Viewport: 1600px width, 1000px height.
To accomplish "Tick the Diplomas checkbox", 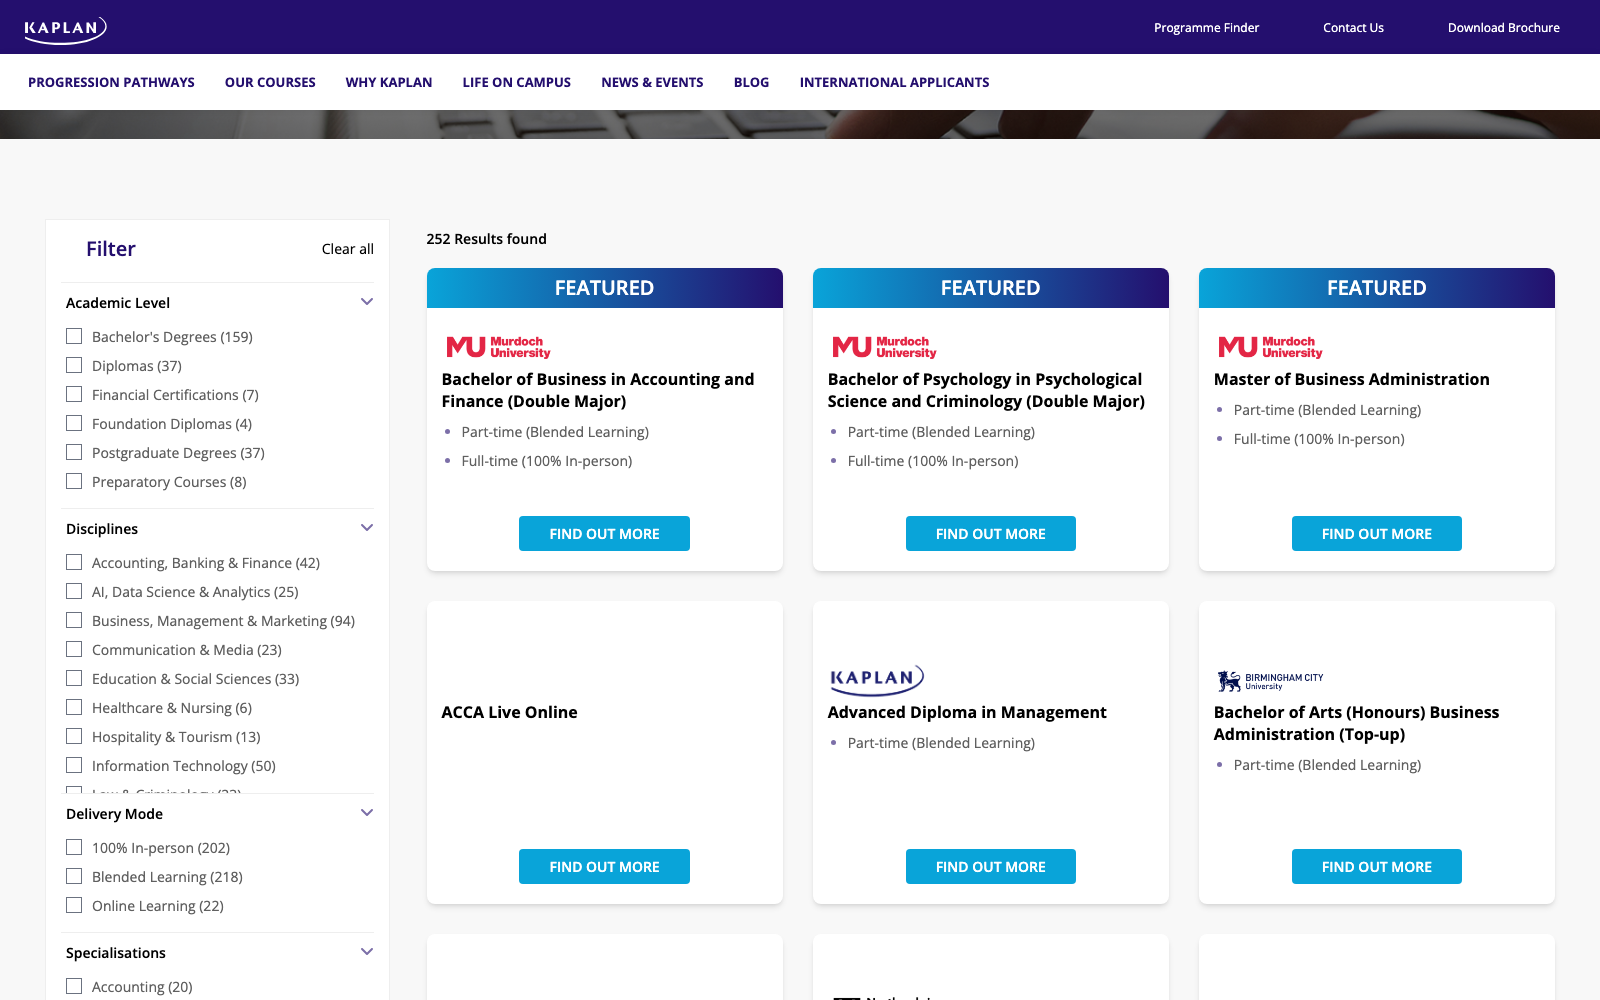I will [74, 365].
